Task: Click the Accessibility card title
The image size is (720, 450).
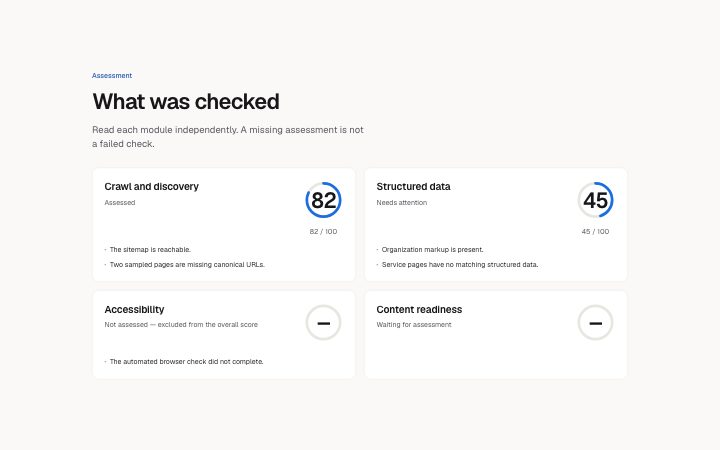Action: [x=134, y=309]
